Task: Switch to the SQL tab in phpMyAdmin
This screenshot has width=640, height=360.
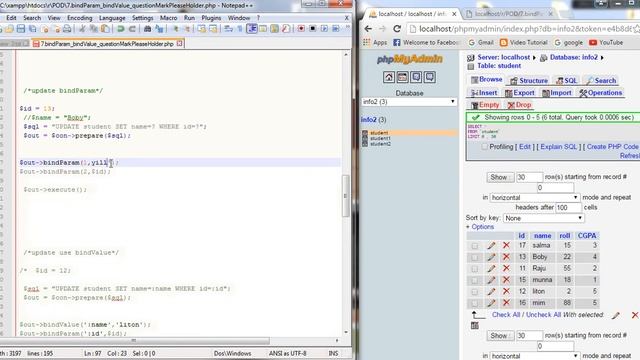Action: tap(567, 80)
